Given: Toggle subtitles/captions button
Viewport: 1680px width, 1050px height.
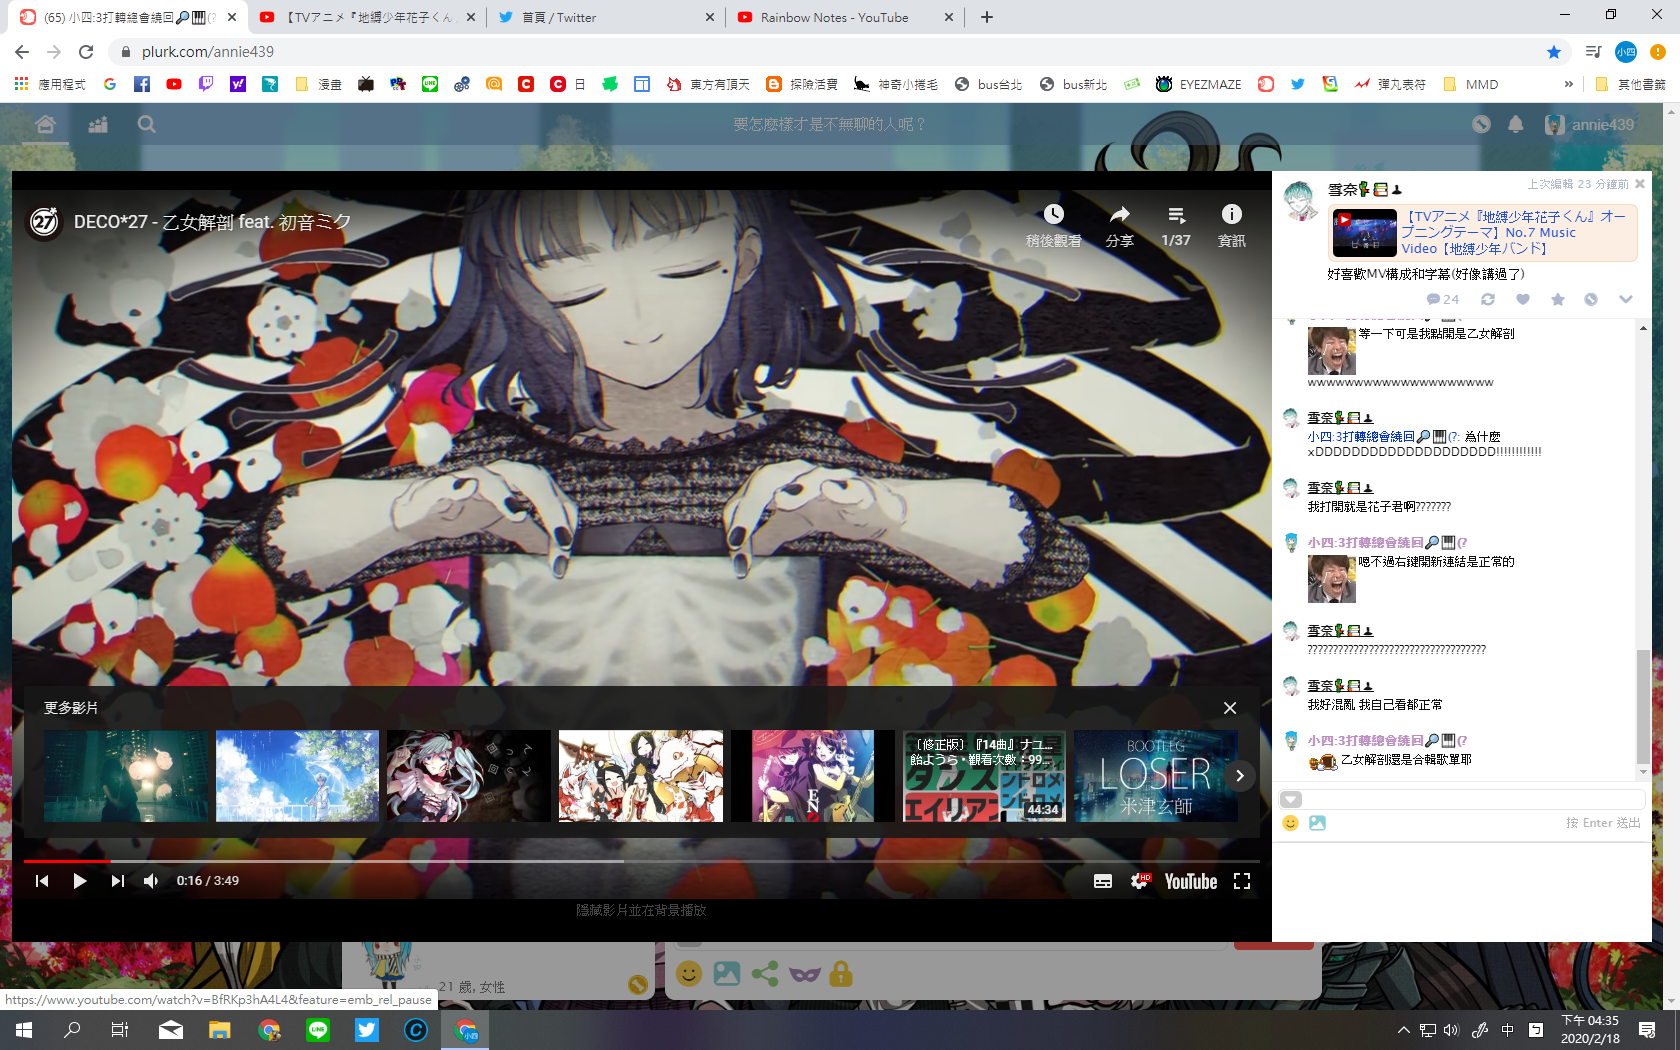Looking at the screenshot, I should 1103,881.
